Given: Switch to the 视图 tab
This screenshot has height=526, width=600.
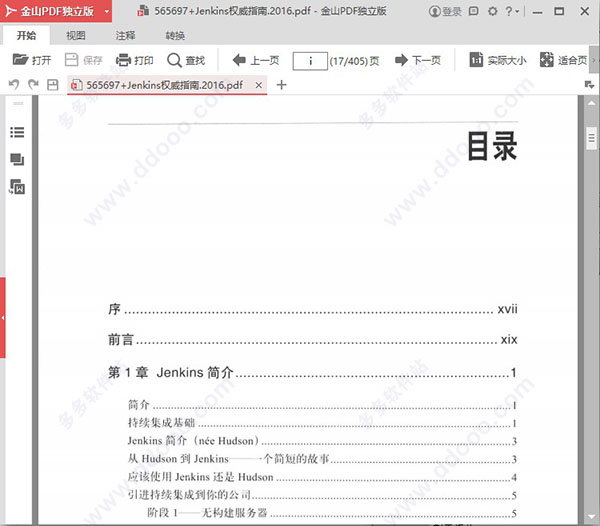Looking at the screenshot, I should click(75, 36).
